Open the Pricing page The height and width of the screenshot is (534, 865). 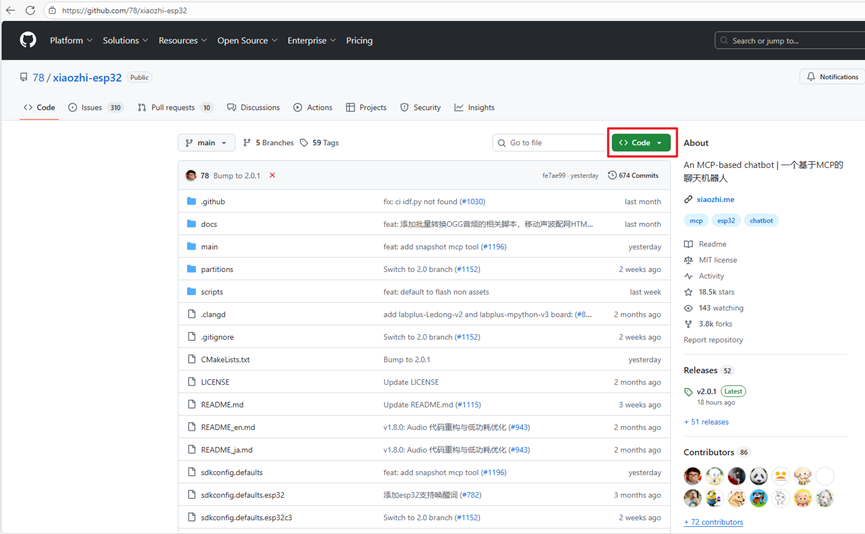click(x=359, y=40)
